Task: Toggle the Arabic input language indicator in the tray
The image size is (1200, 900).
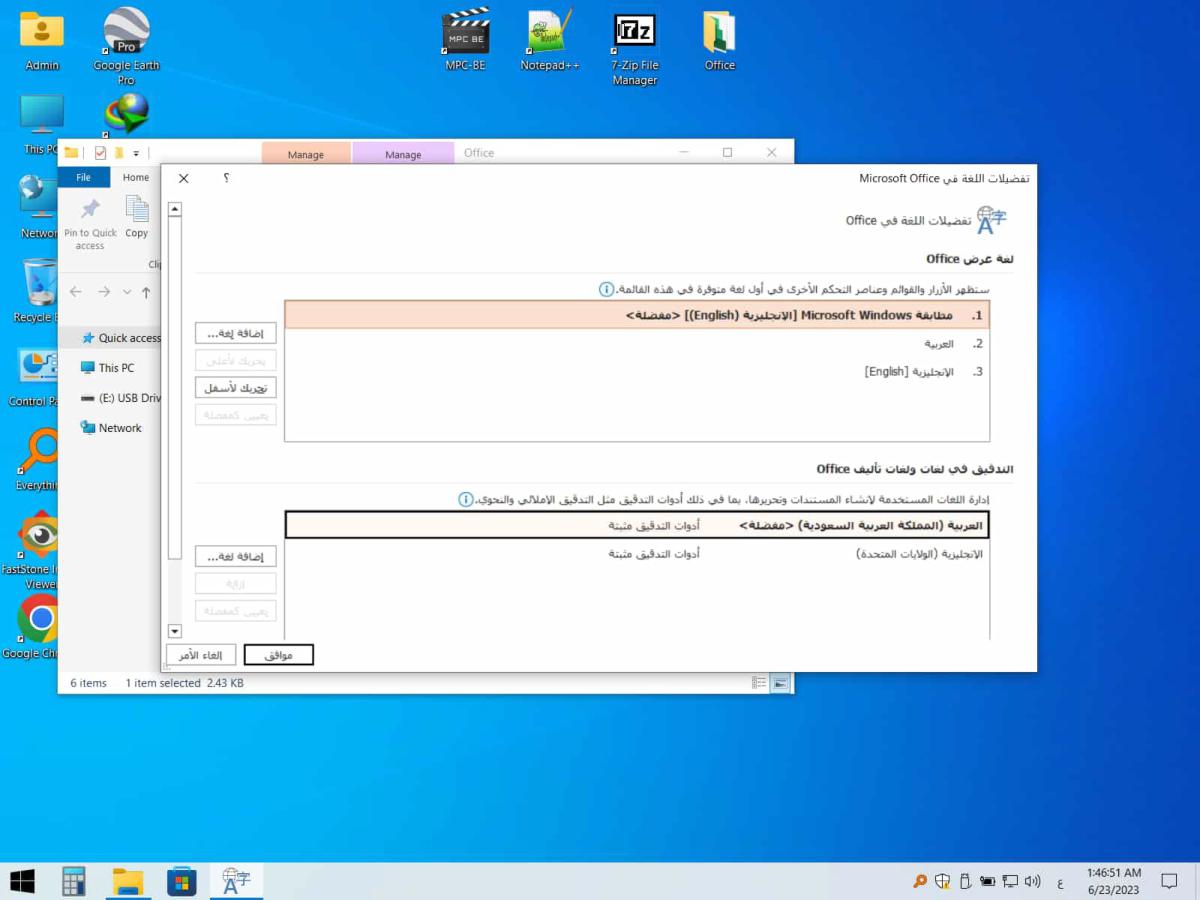Action: tap(1060, 882)
